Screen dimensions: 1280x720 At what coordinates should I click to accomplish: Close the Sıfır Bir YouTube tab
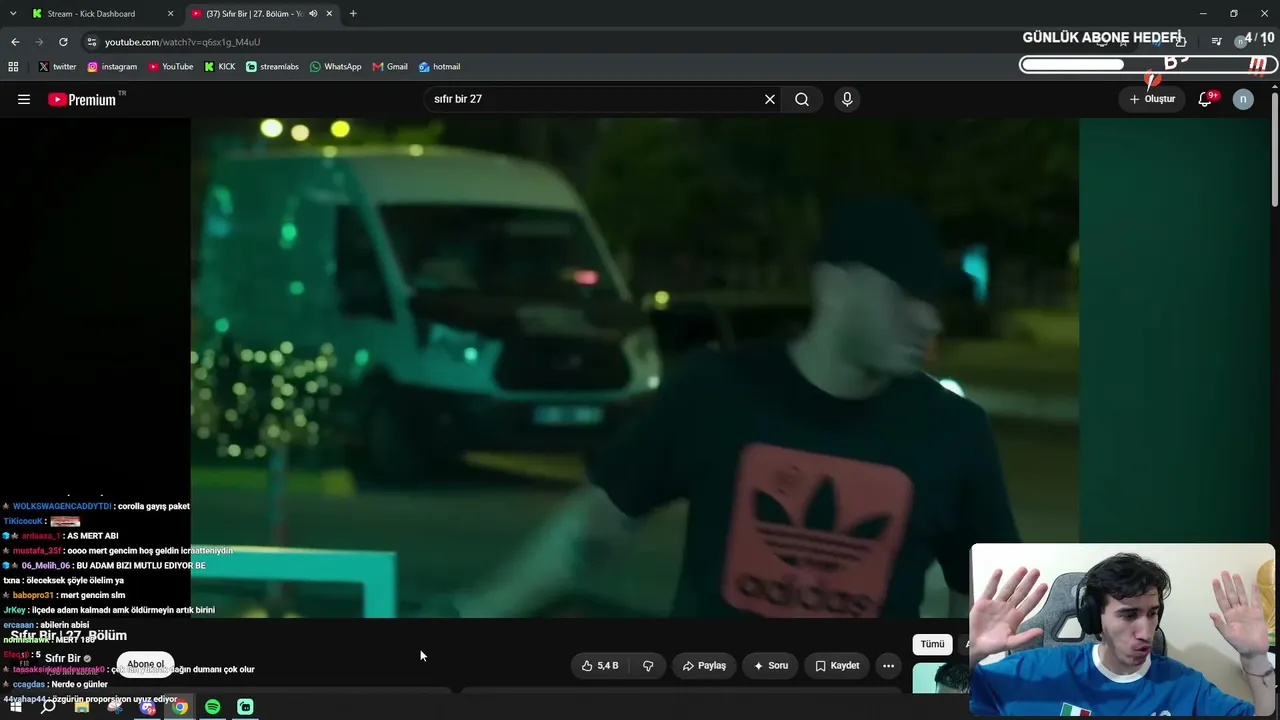point(329,14)
